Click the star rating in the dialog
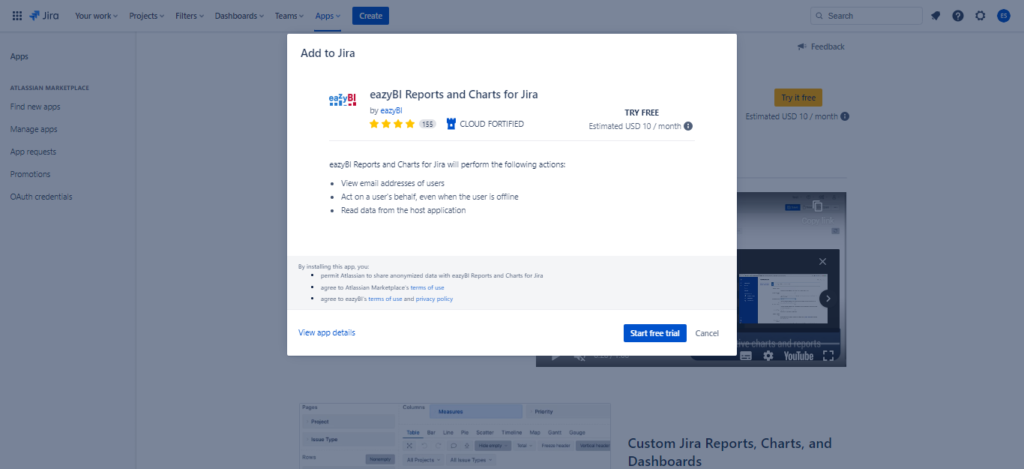Screen dimensions: 1024x469 pyautogui.click(x=392, y=123)
